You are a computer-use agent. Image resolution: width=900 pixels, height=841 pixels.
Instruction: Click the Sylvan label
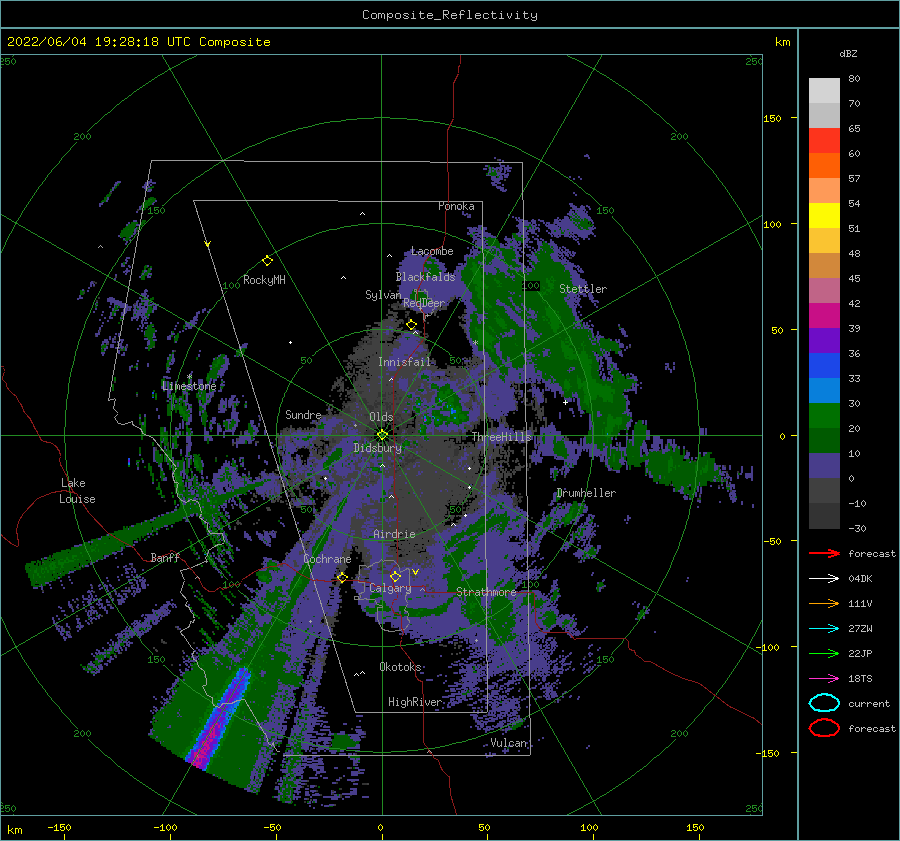point(383,295)
